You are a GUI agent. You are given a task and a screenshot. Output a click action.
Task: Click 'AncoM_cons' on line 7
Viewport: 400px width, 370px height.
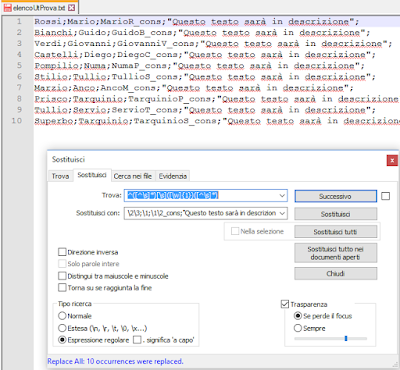tap(128, 88)
